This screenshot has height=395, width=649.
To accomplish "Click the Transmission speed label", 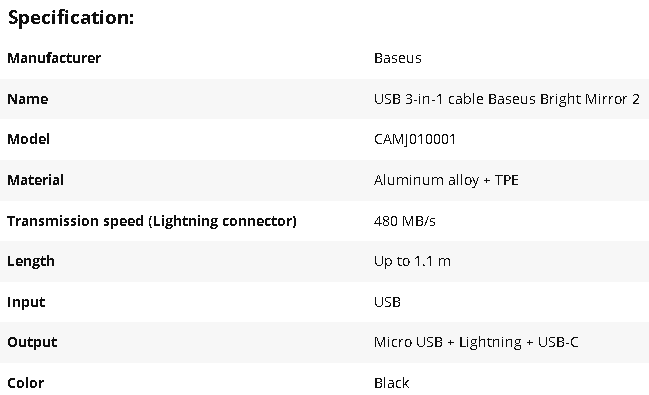I will point(152,221).
